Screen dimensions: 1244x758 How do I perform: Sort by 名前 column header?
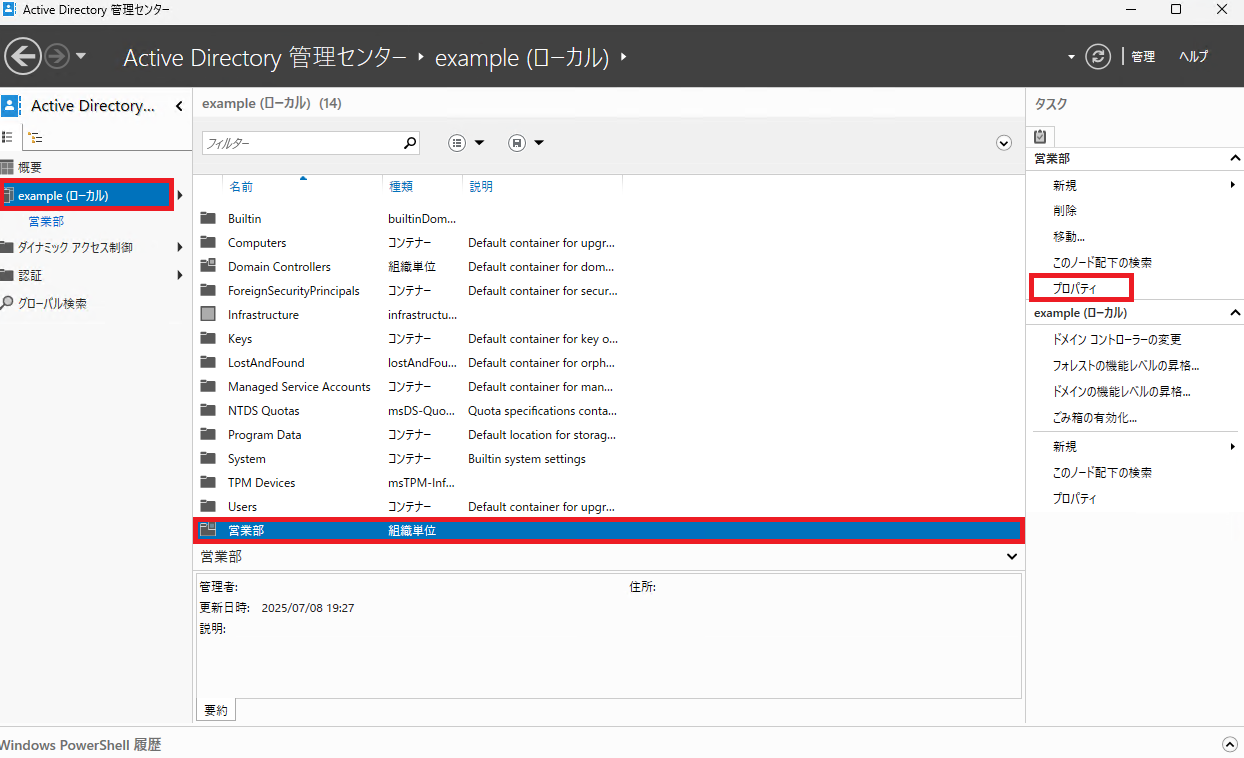coord(241,186)
